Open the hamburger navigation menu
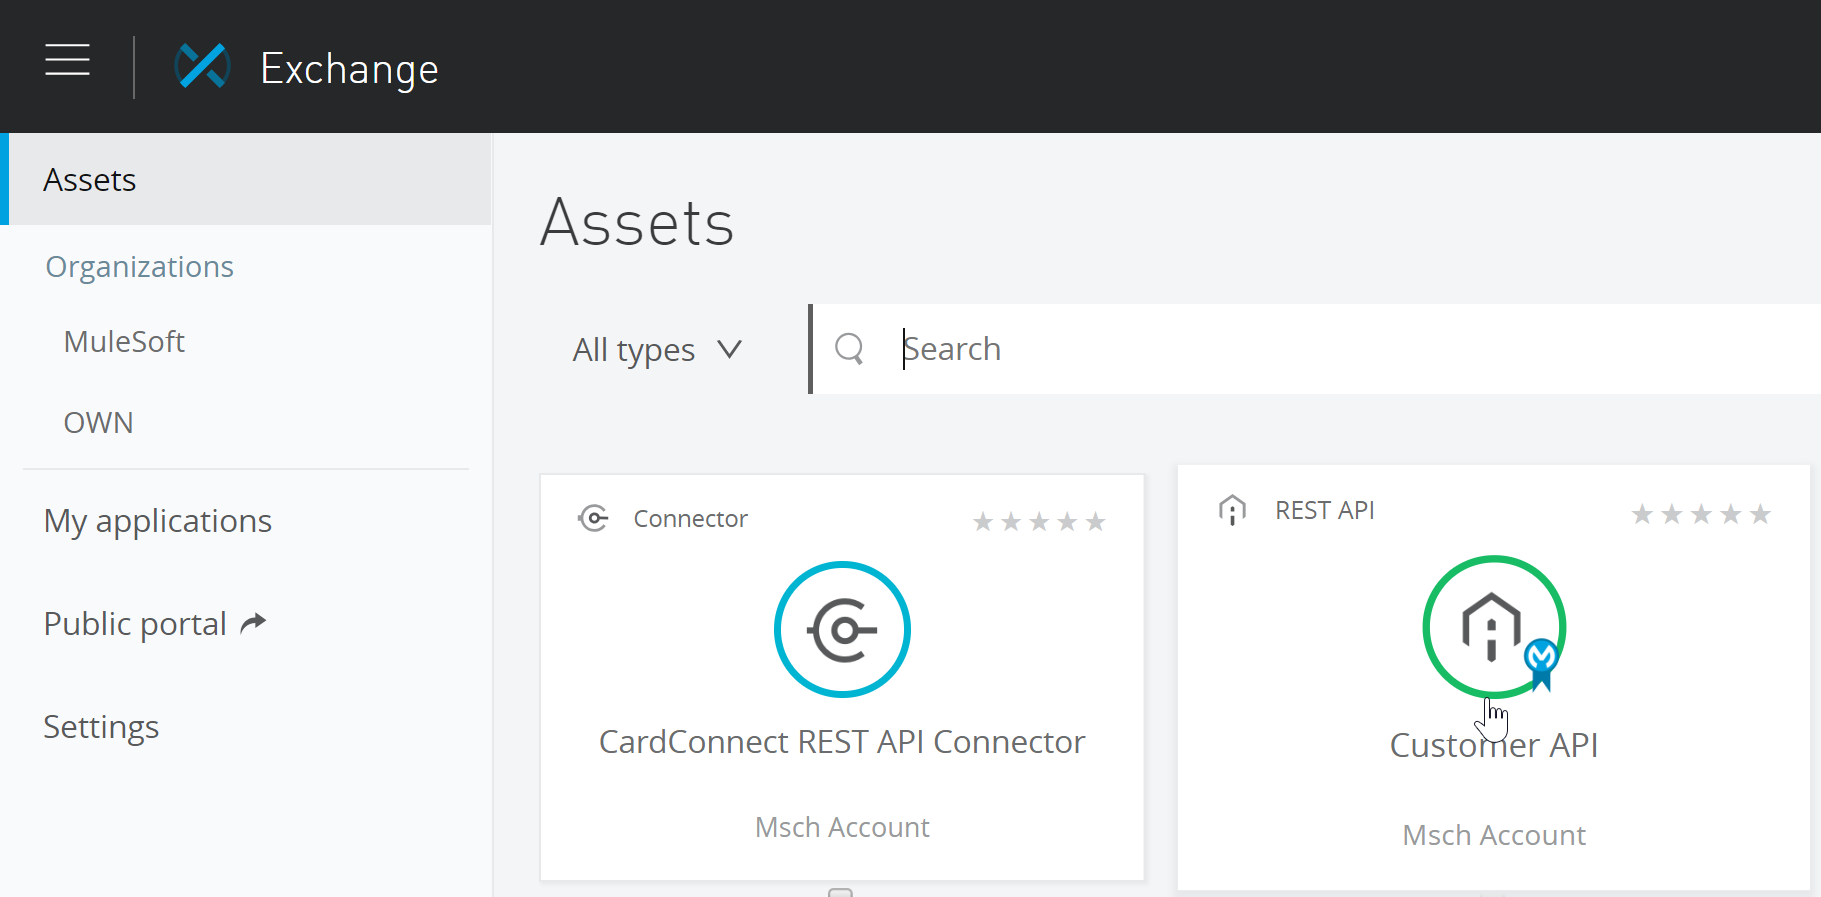 click(x=67, y=60)
